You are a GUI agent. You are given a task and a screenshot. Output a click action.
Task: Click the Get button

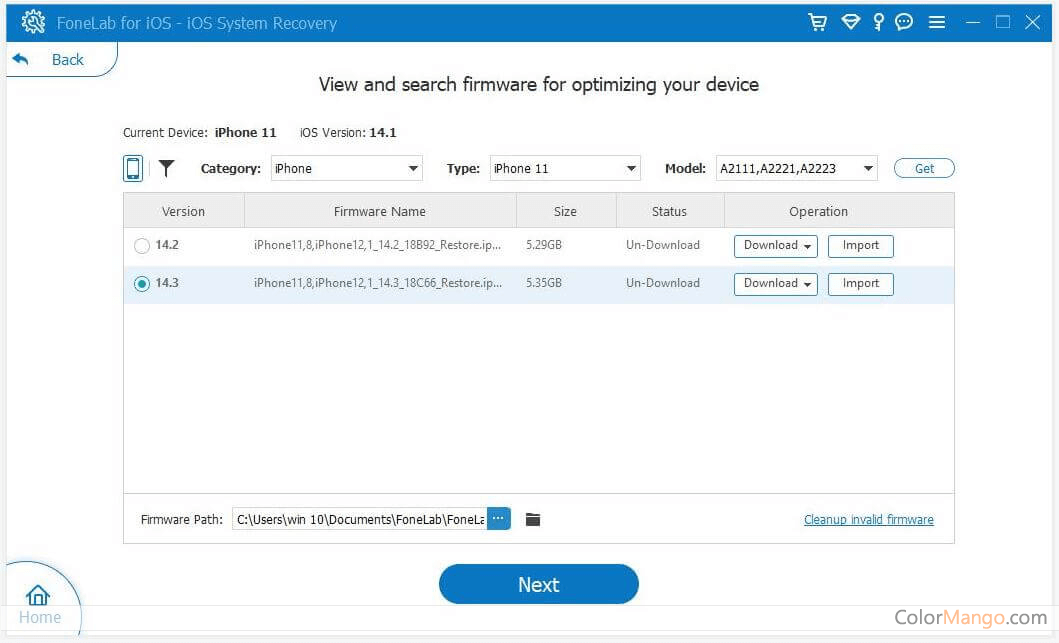point(923,168)
